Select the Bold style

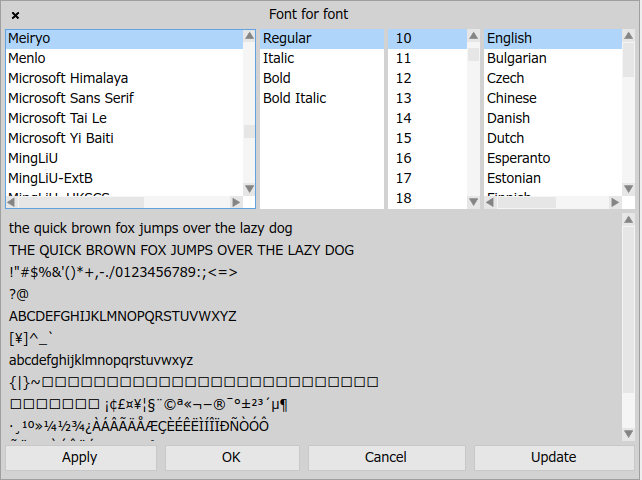coord(322,78)
